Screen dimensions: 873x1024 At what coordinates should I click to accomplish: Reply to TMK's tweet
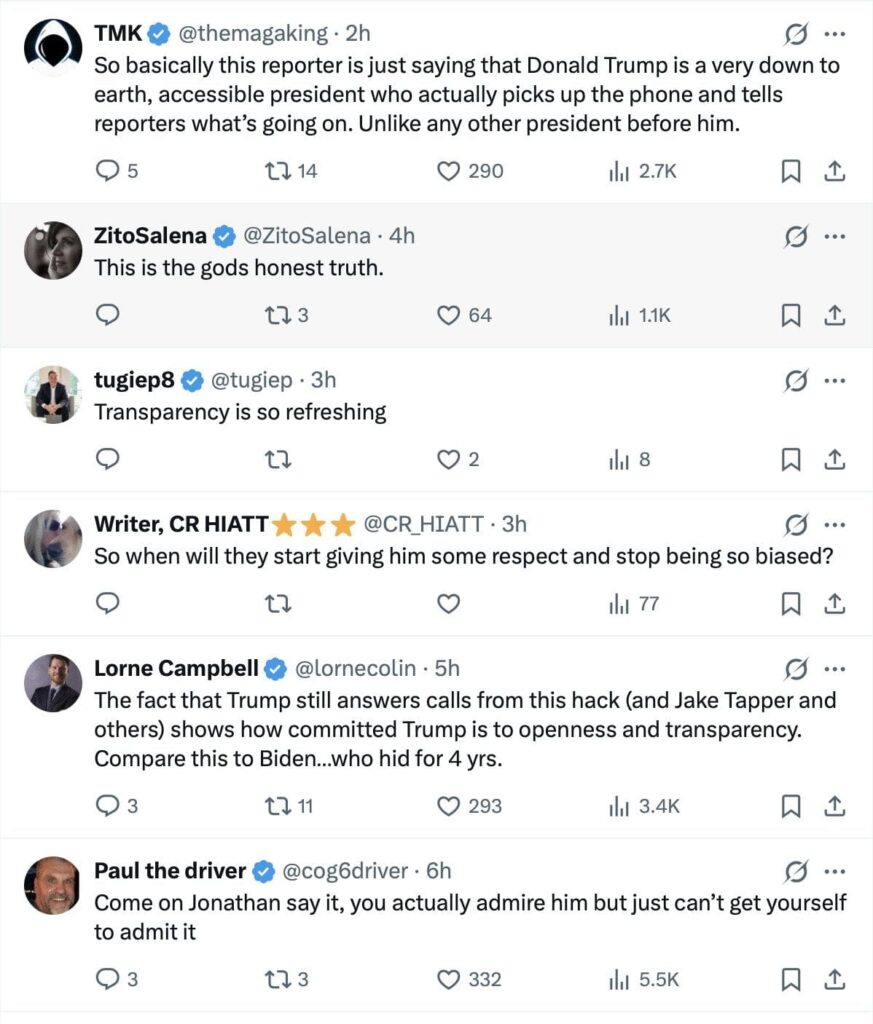pos(107,171)
